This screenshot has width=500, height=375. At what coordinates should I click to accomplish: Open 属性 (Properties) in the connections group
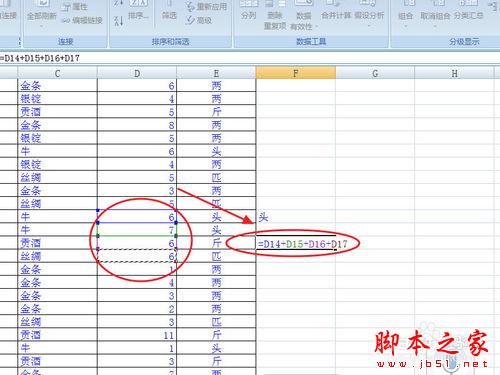(75, 7)
